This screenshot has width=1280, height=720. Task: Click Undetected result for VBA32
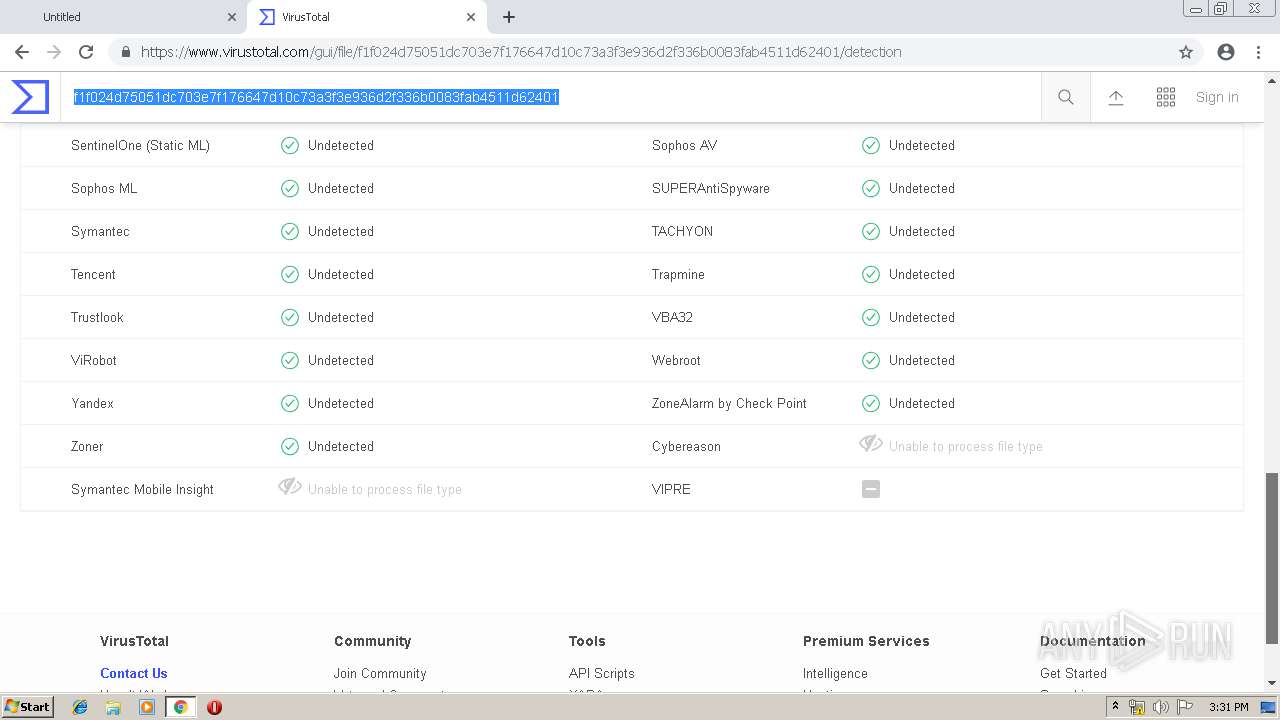point(922,317)
